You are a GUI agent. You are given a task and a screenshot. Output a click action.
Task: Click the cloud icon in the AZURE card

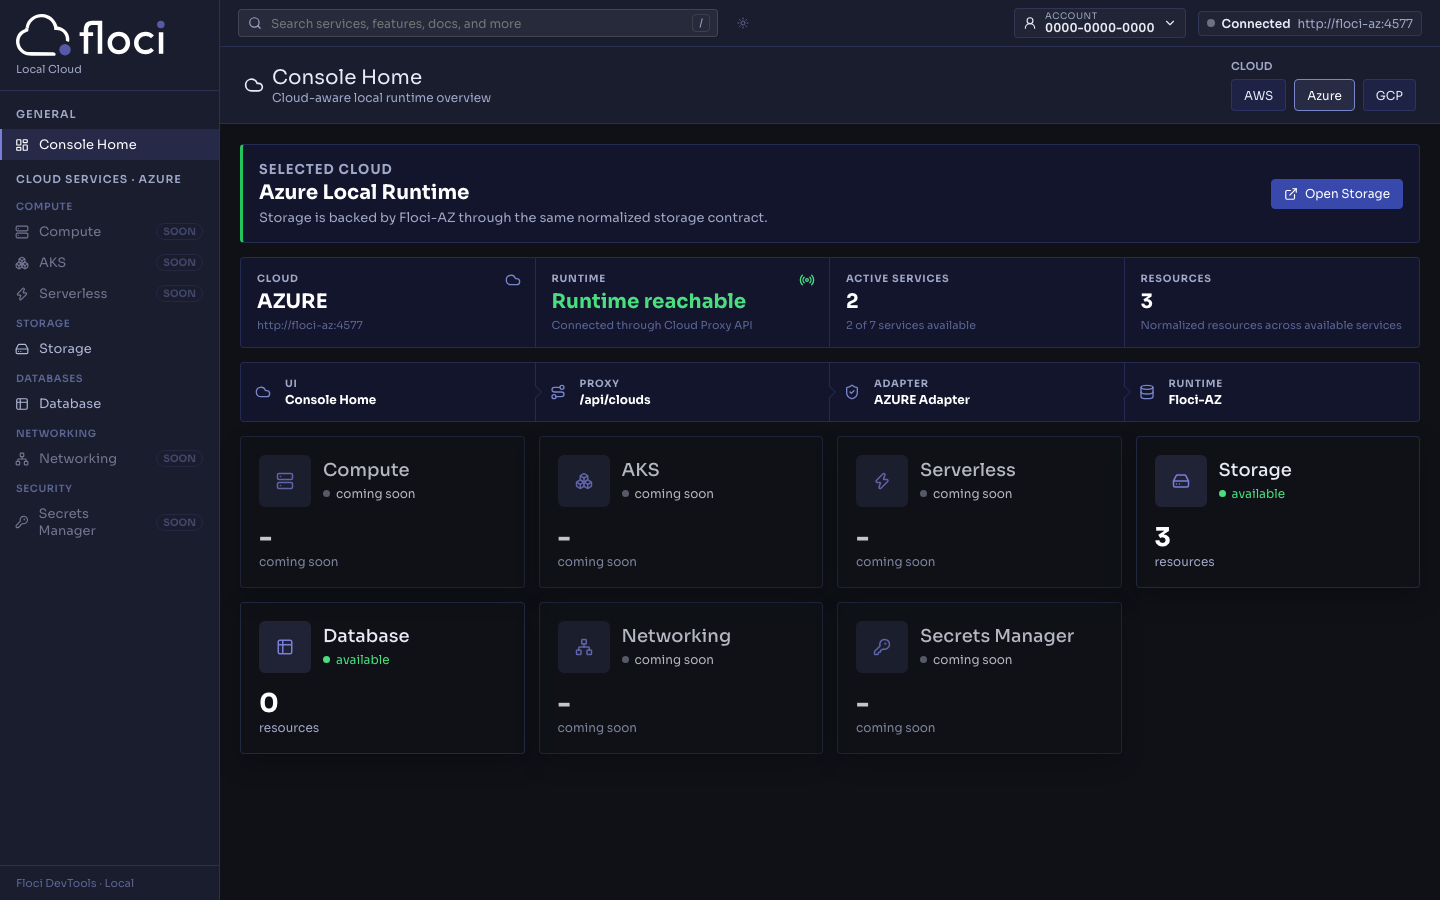coord(513,280)
